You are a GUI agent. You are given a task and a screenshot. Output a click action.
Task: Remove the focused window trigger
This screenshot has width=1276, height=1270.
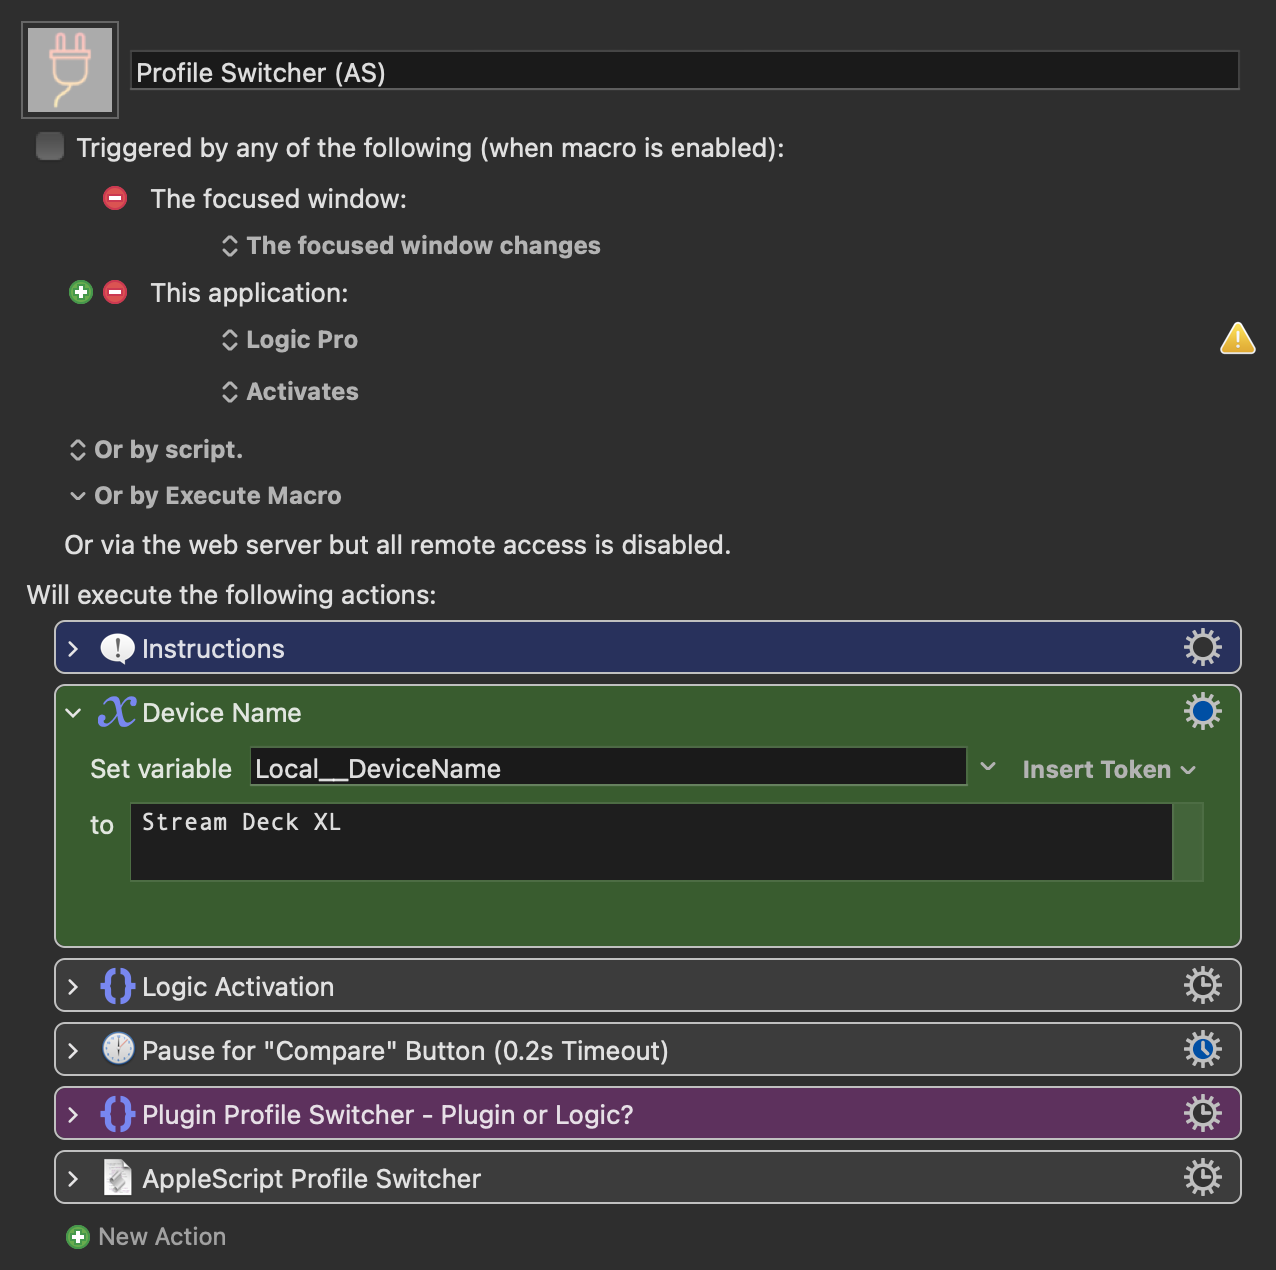pos(115,198)
